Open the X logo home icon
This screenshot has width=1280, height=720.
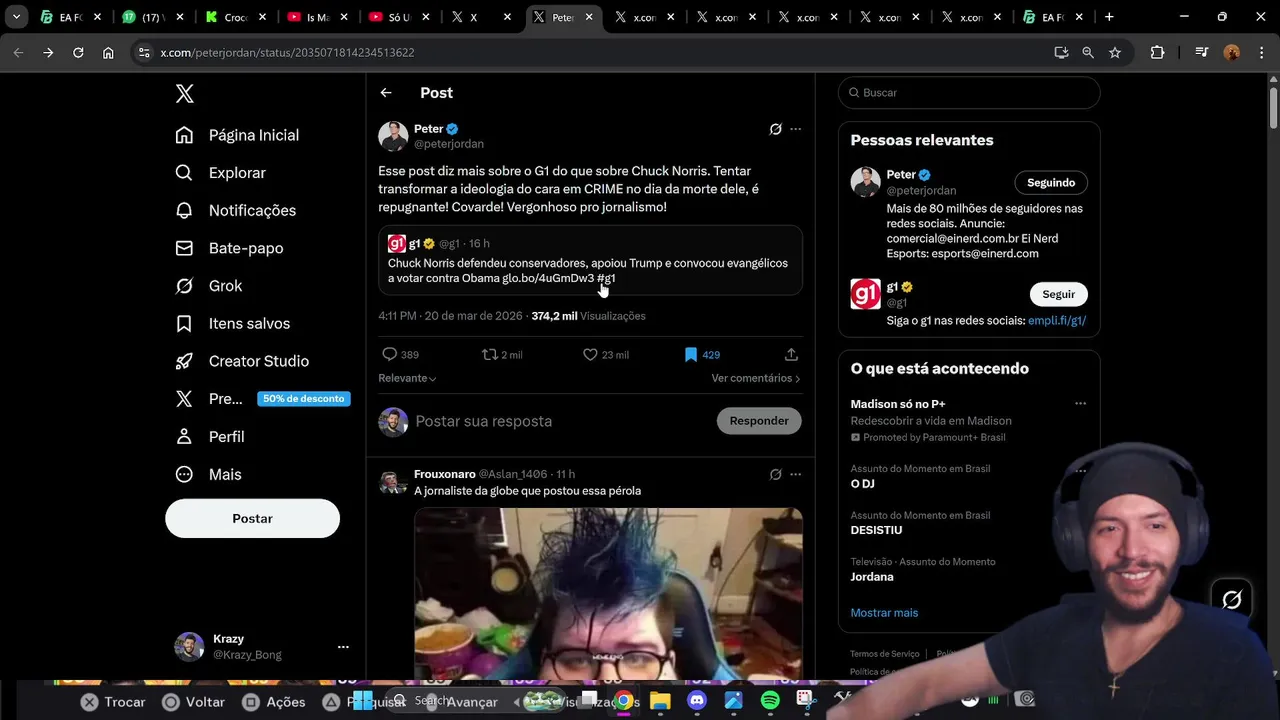185,94
